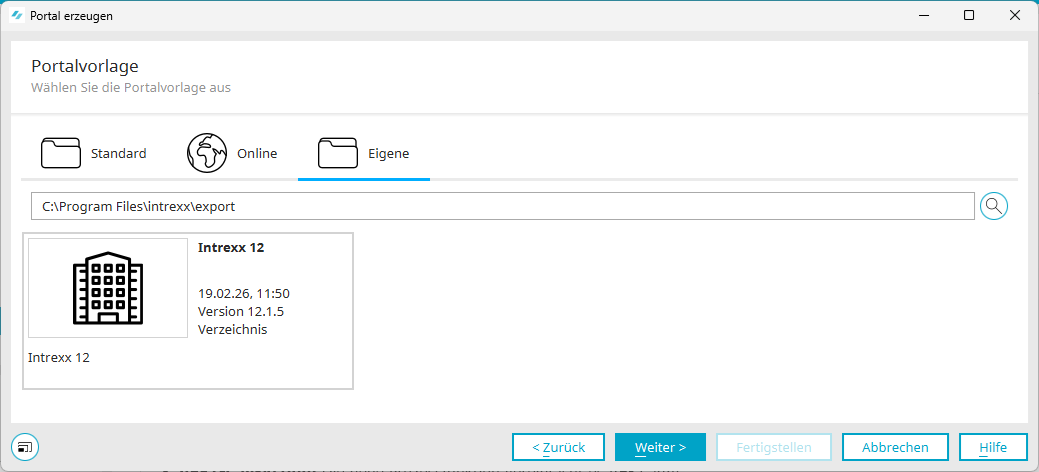Screen dimensions: 1039x472
Task: Click the Intrexx app icon in title bar
Action: pyautogui.click(x=16, y=15)
